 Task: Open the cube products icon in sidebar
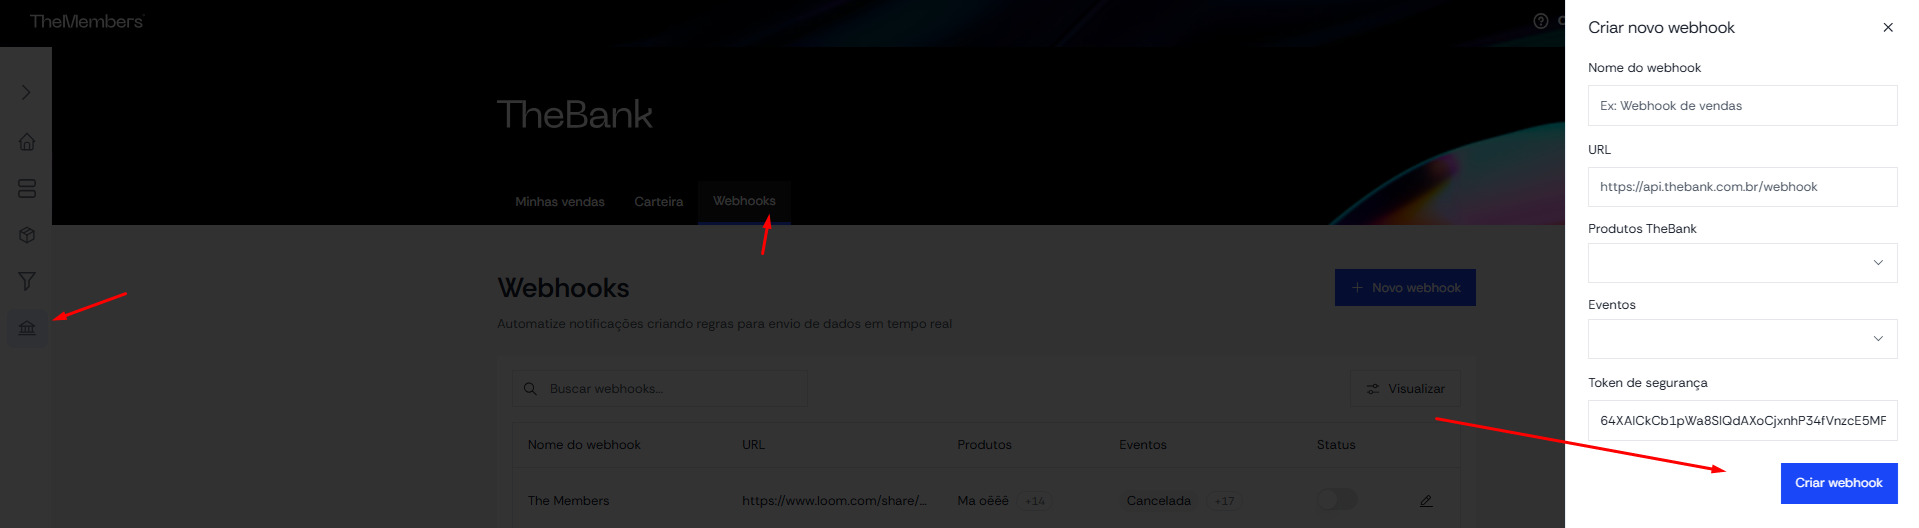[27, 235]
